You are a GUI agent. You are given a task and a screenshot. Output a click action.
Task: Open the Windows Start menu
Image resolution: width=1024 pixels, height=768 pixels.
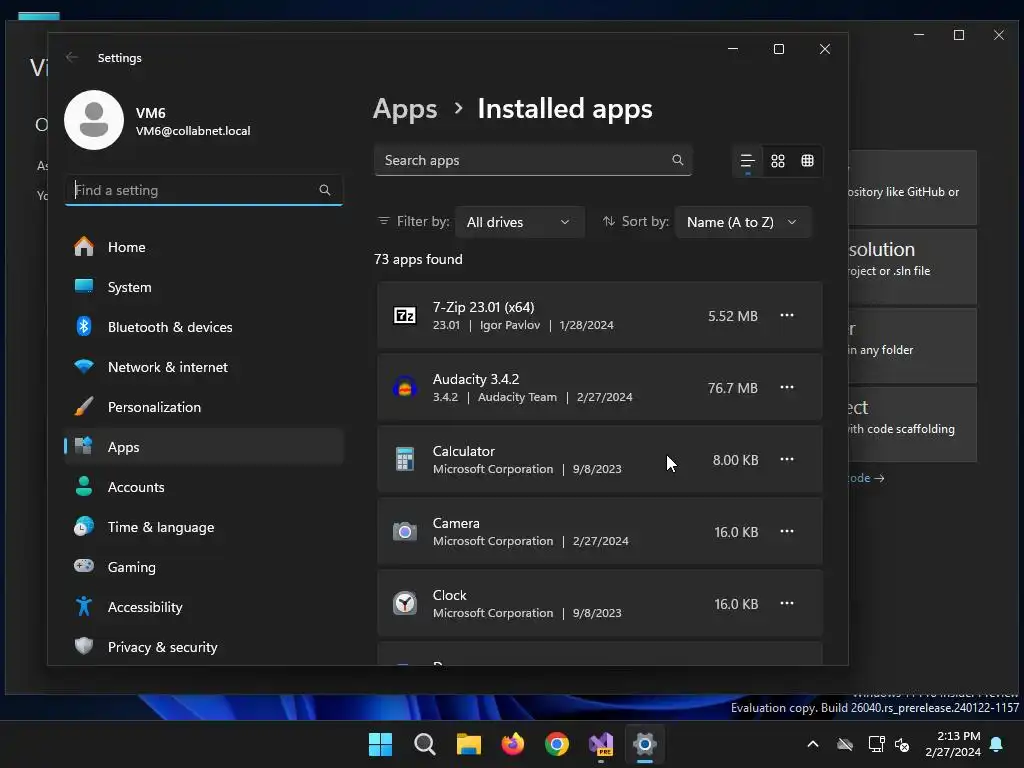[381, 744]
